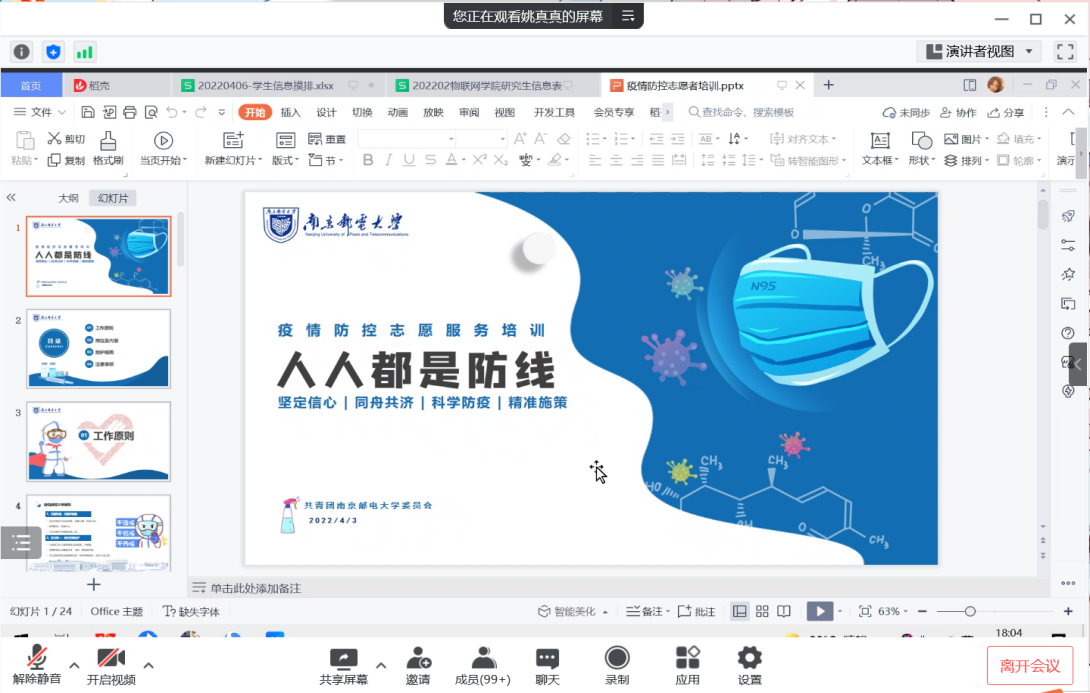Unmute the microphone (解除静音)
Viewport: 1090px width, 693px height.
point(37,665)
